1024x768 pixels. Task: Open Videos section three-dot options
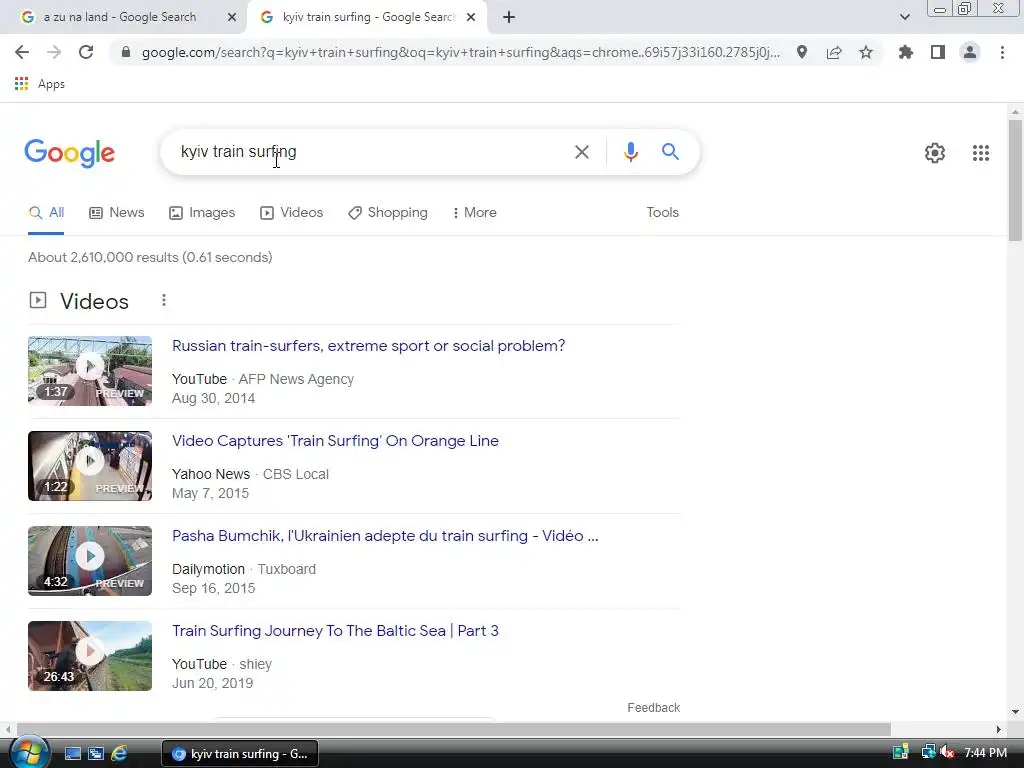pos(164,300)
